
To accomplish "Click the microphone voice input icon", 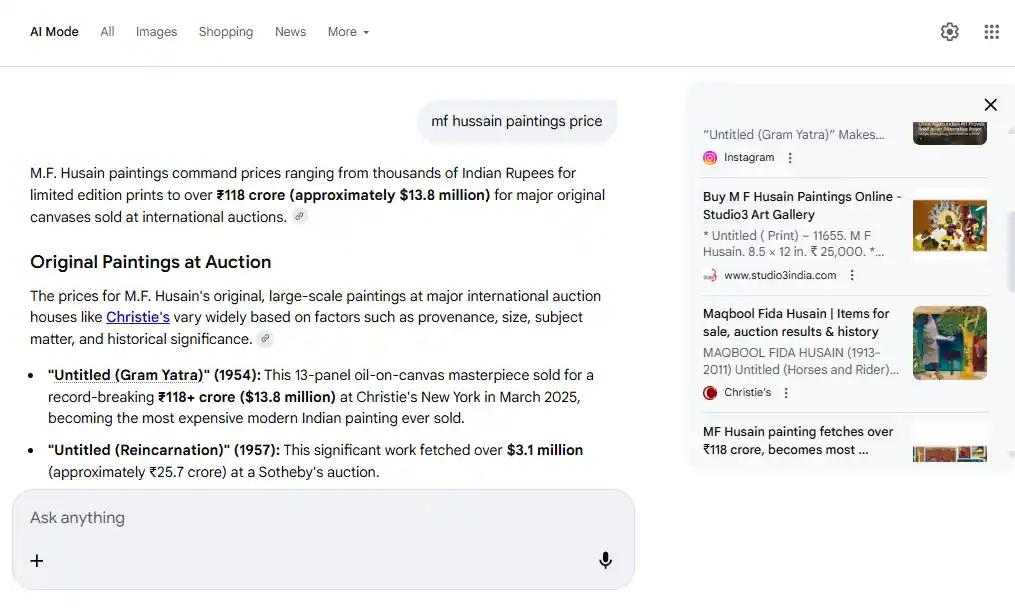I will pyautogui.click(x=605, y=560).
